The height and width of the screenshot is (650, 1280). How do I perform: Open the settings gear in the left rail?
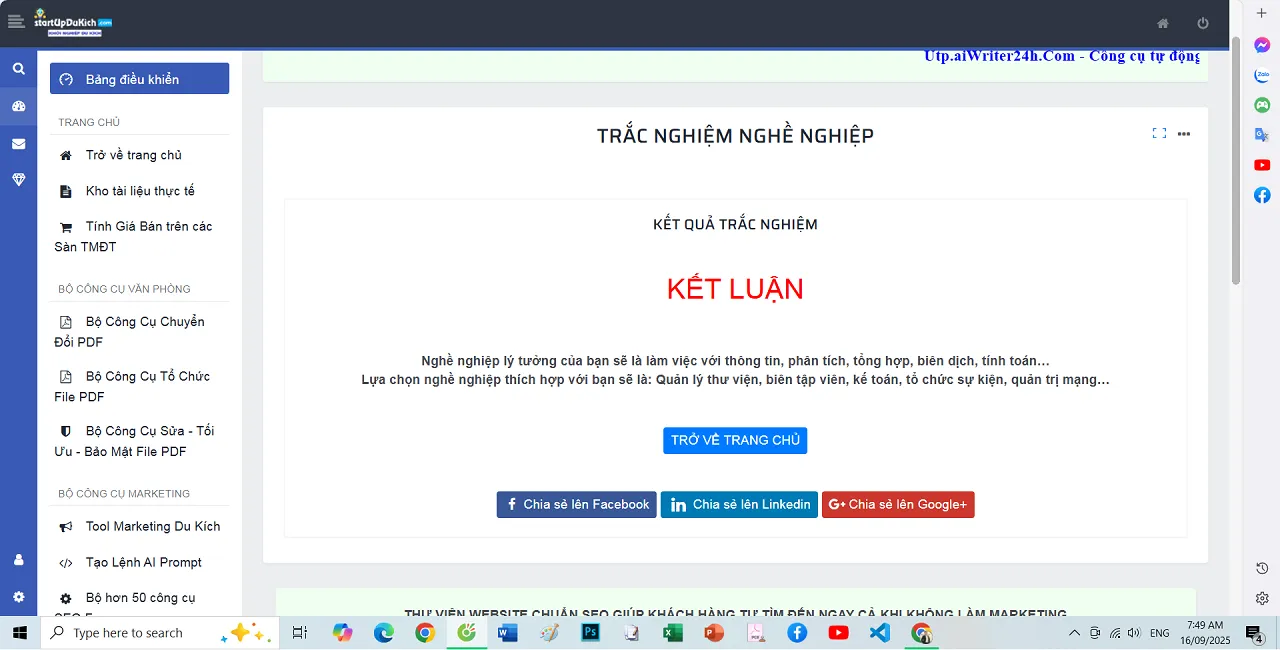[18, 597]
